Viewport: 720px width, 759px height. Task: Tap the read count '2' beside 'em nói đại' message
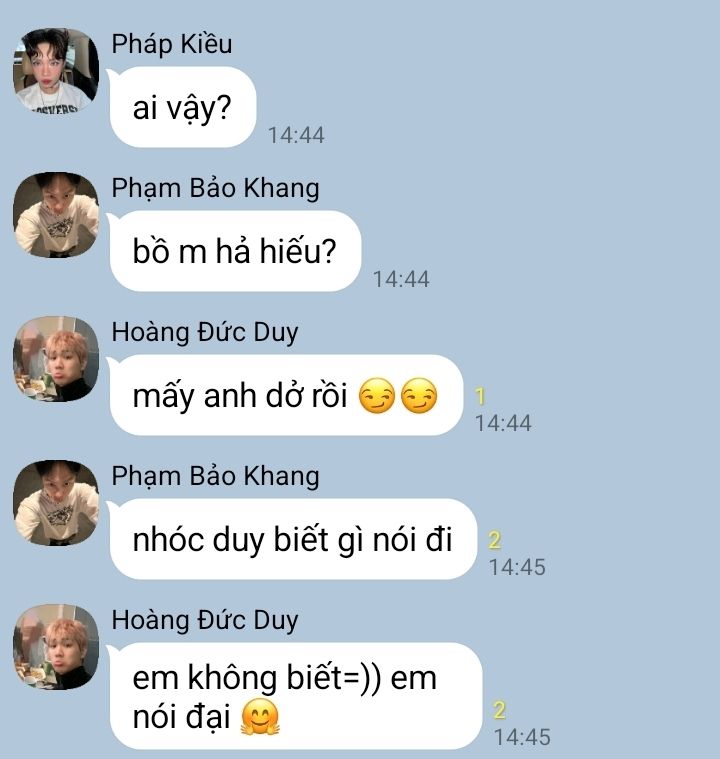[500, 710]
